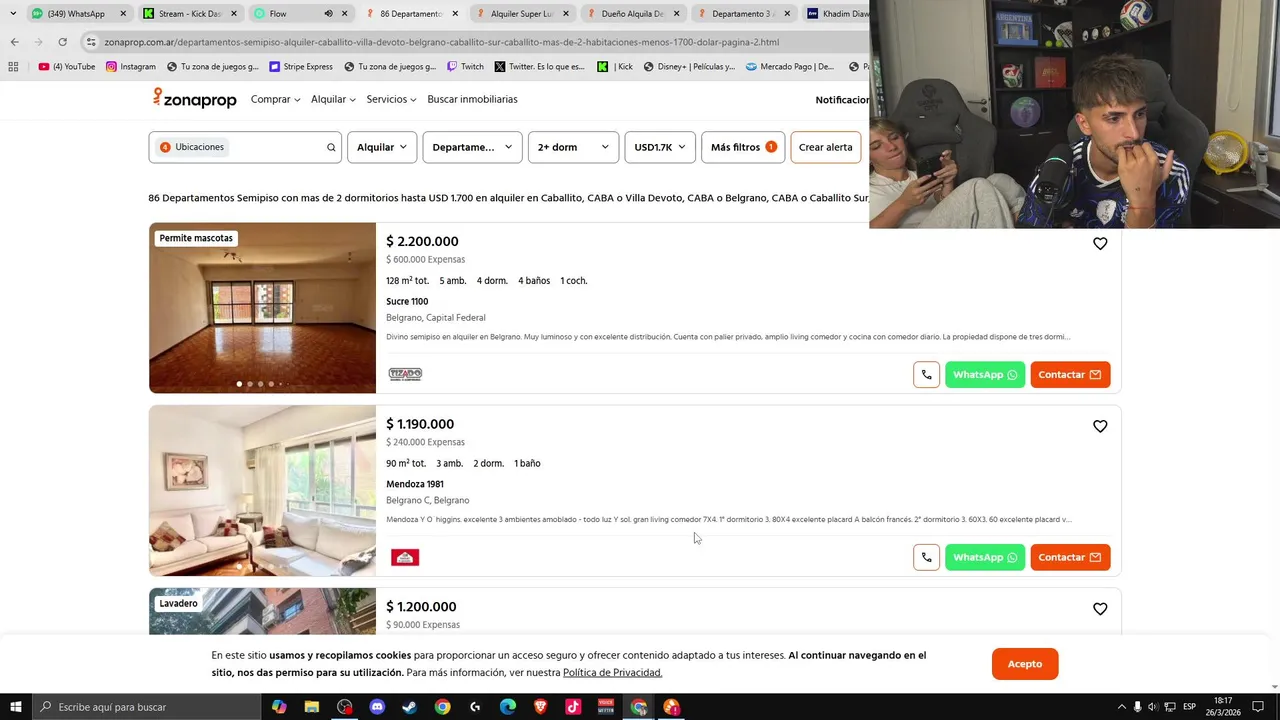
Task: Open Más filtros panel
Action: pos(743,147)
